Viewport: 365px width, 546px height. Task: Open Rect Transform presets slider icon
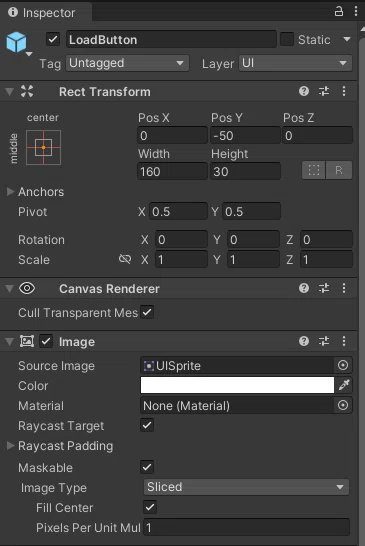[324, 91]
